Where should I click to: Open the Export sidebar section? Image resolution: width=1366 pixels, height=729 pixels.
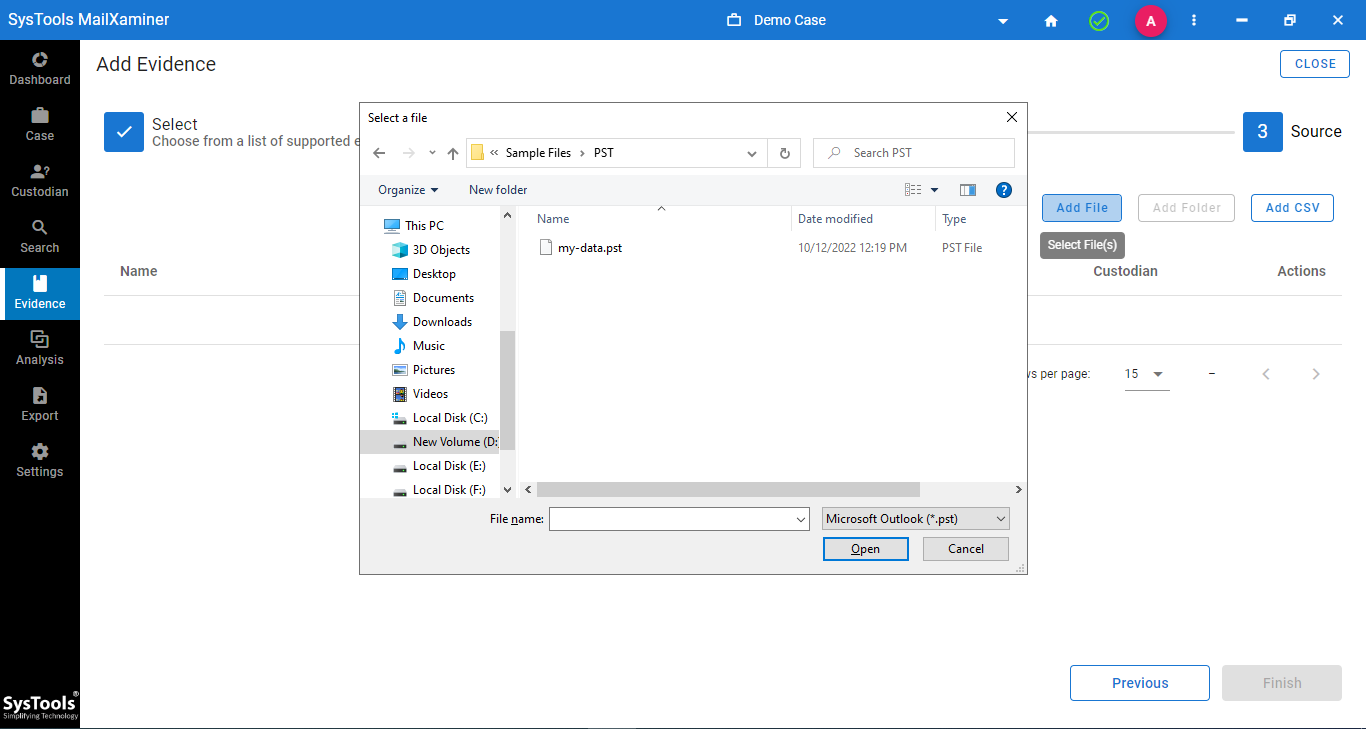coord(40,404)
